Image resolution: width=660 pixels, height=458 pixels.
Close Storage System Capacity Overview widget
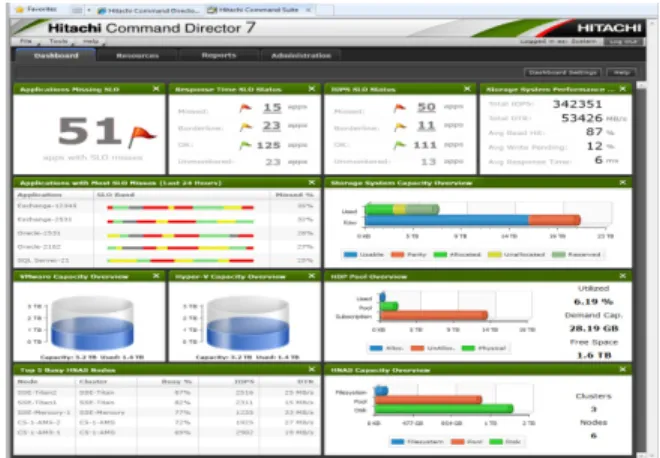pyautogui.click(x=623, y=182)
